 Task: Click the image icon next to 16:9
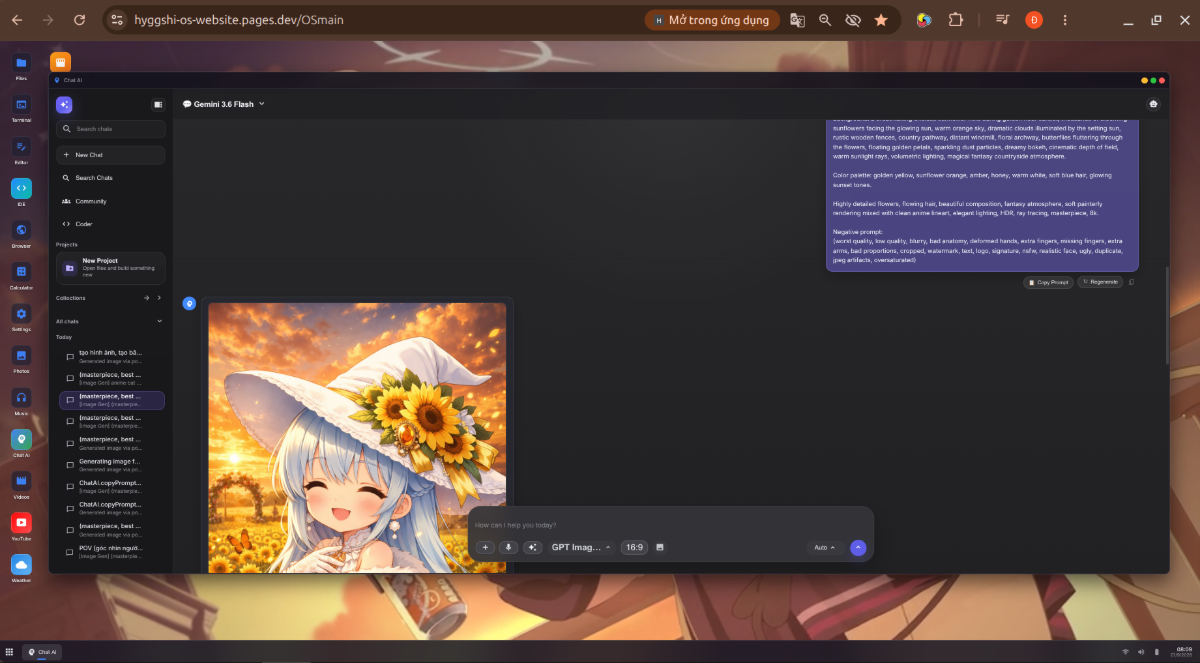coord(660,547)
